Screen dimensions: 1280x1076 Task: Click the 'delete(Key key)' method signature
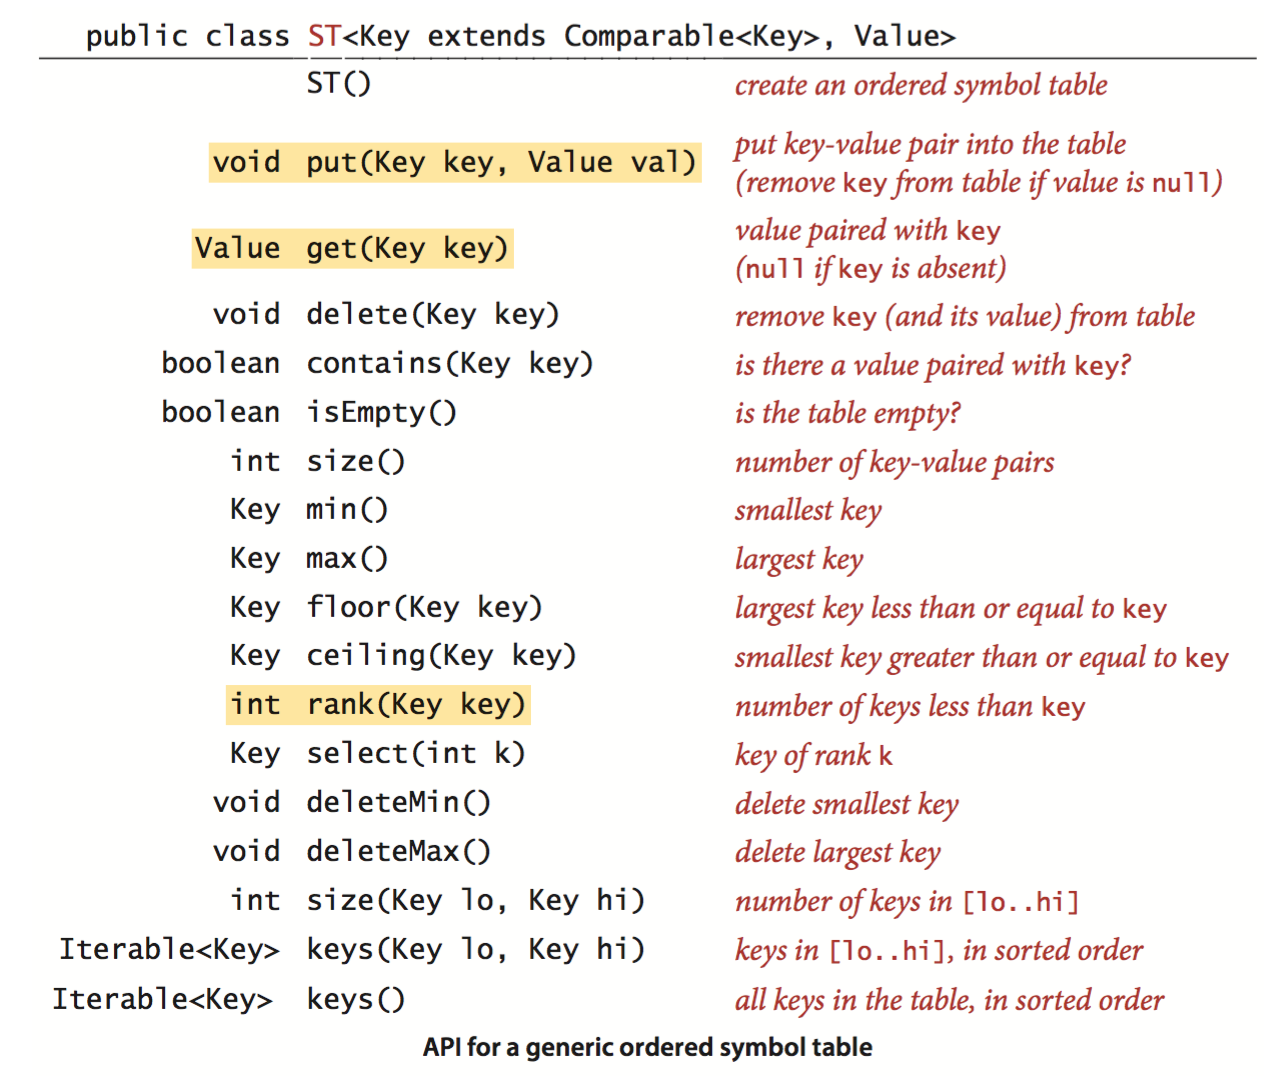click(x=432, y=314)
